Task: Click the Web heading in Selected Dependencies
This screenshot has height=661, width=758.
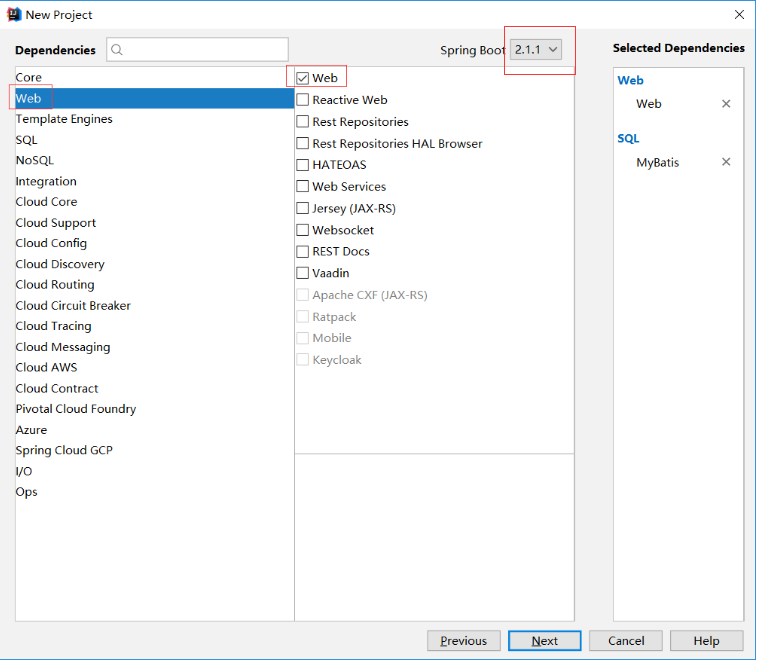Action: (630, 80)
